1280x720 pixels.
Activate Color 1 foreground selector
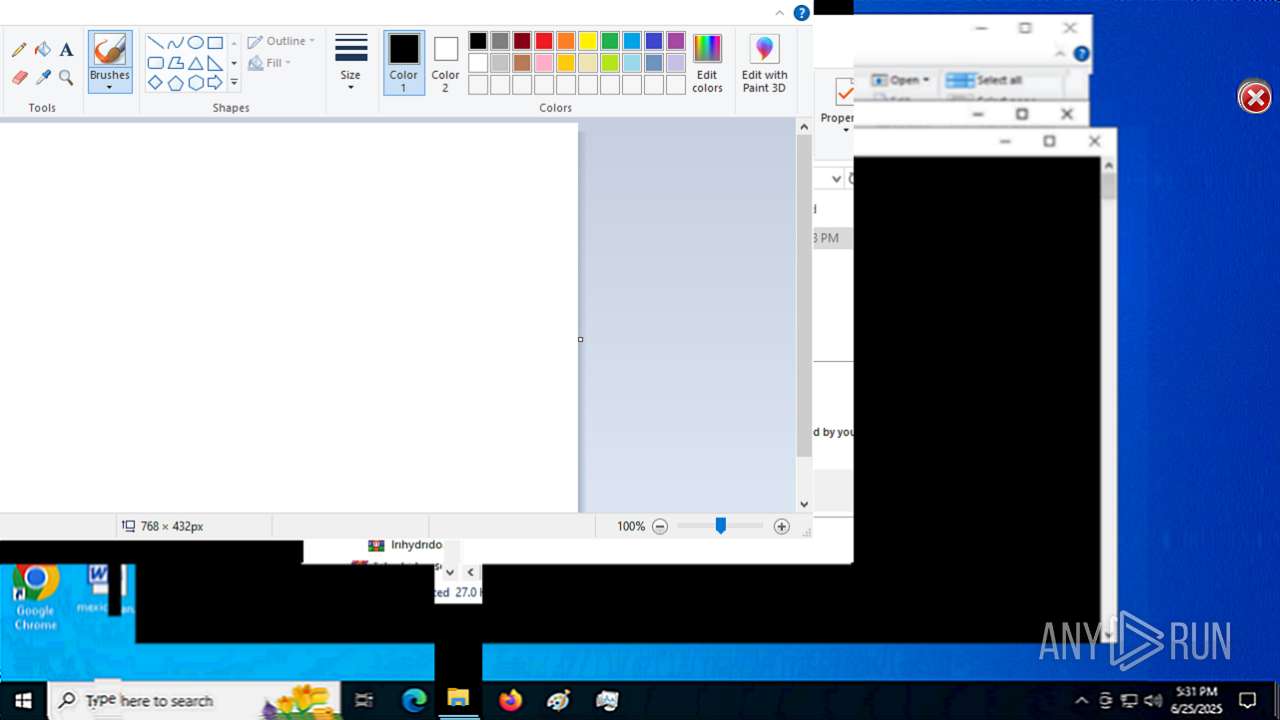[404, 63]
